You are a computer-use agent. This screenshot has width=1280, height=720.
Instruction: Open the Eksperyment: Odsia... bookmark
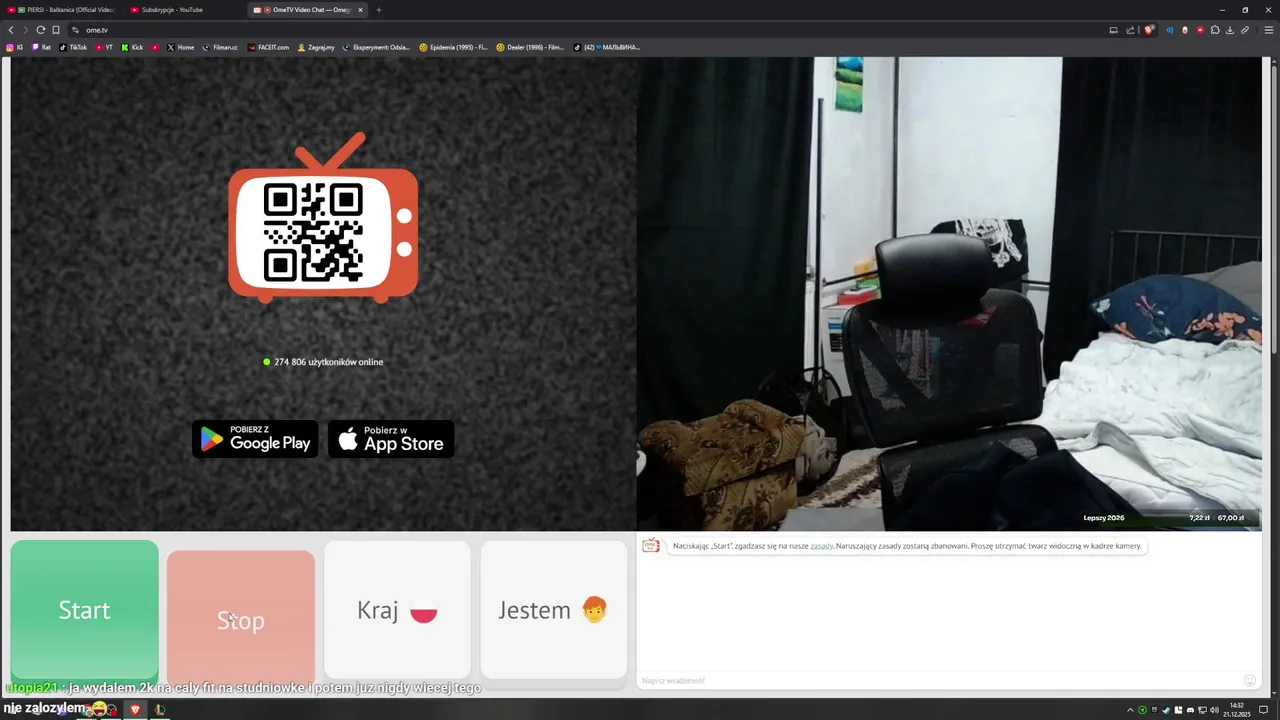pos(377,47)
